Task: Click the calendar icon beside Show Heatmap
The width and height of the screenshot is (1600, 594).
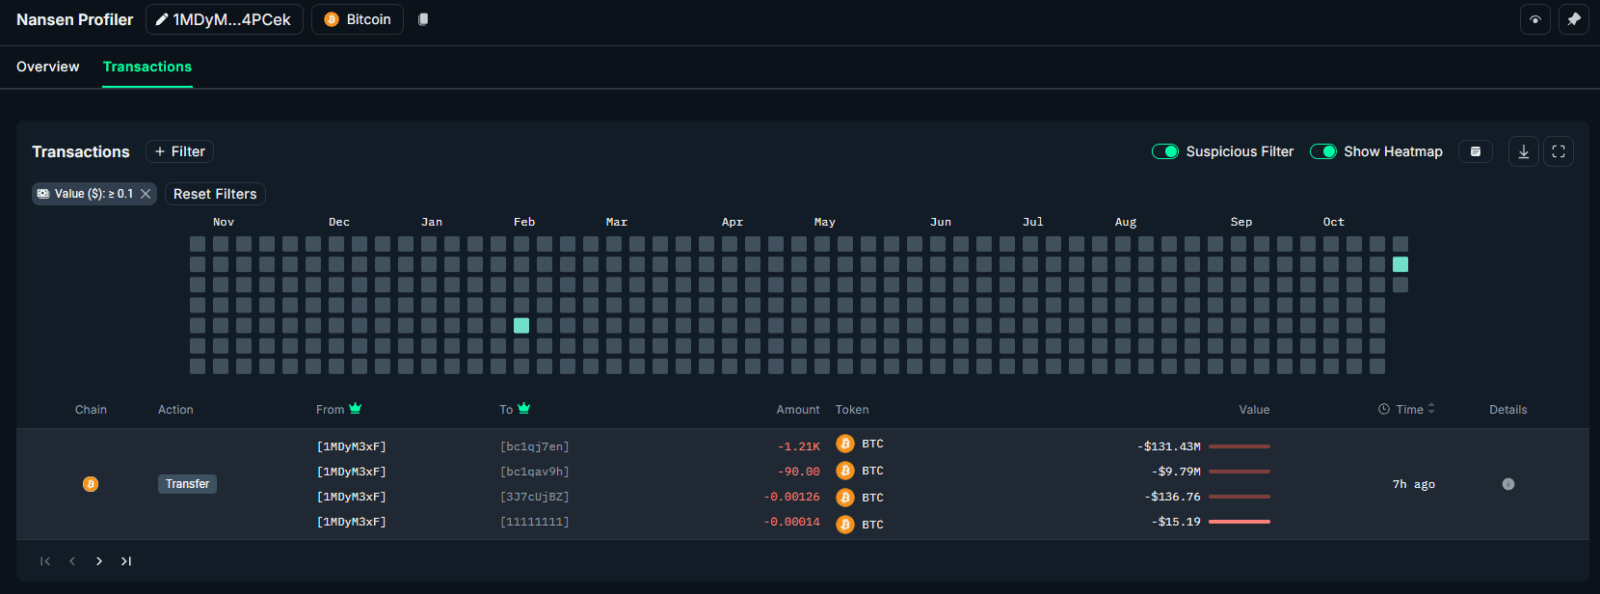Action: pos(1475,152)
